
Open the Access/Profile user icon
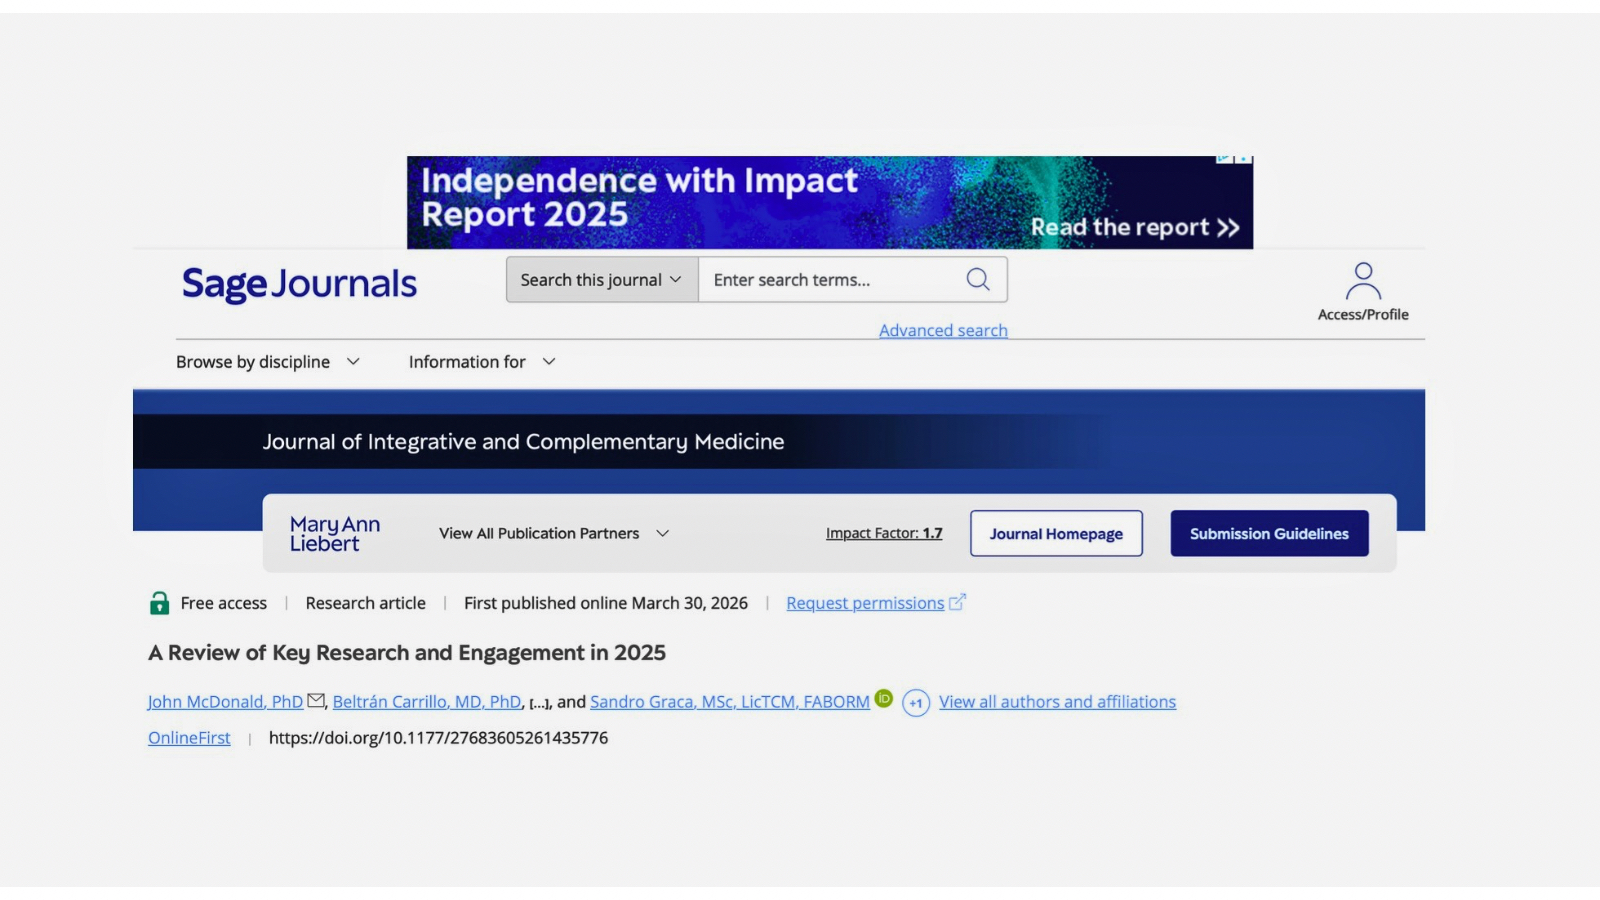[x=1362, y=282]
